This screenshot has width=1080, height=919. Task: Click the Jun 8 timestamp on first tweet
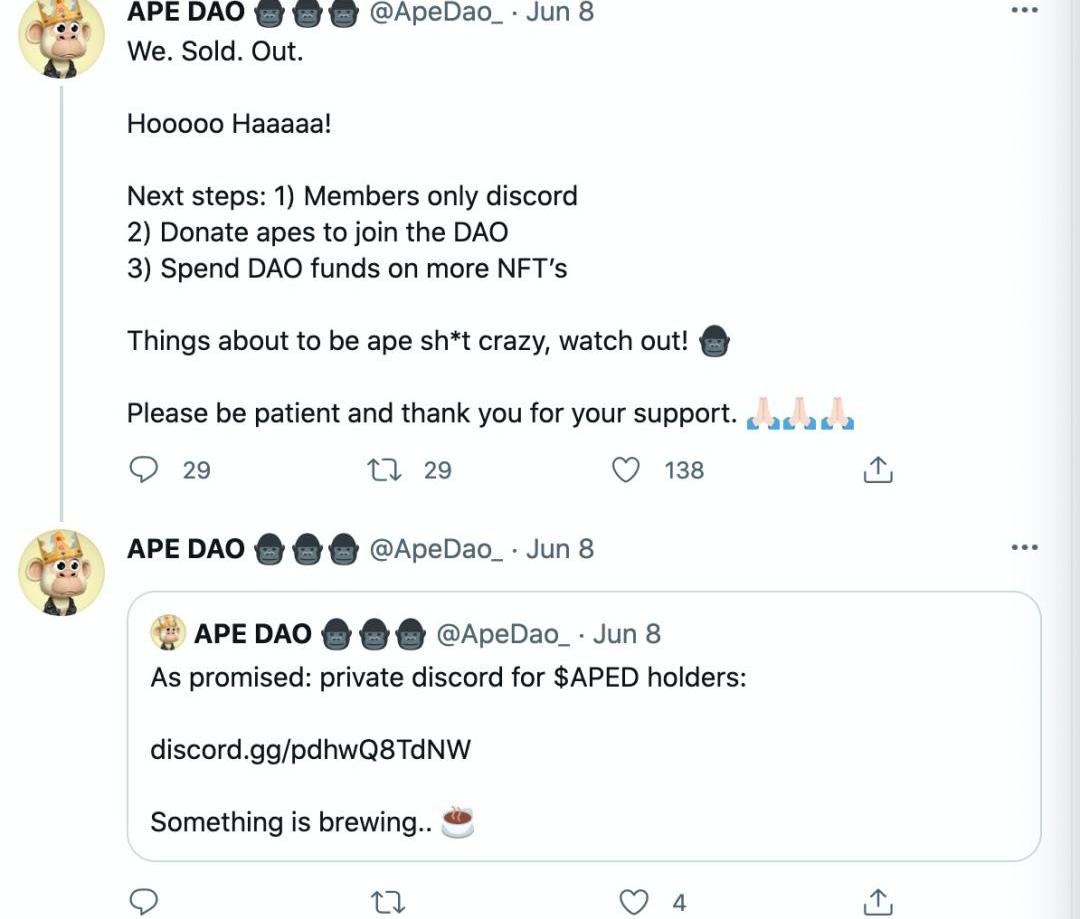[x=560, y=12]
